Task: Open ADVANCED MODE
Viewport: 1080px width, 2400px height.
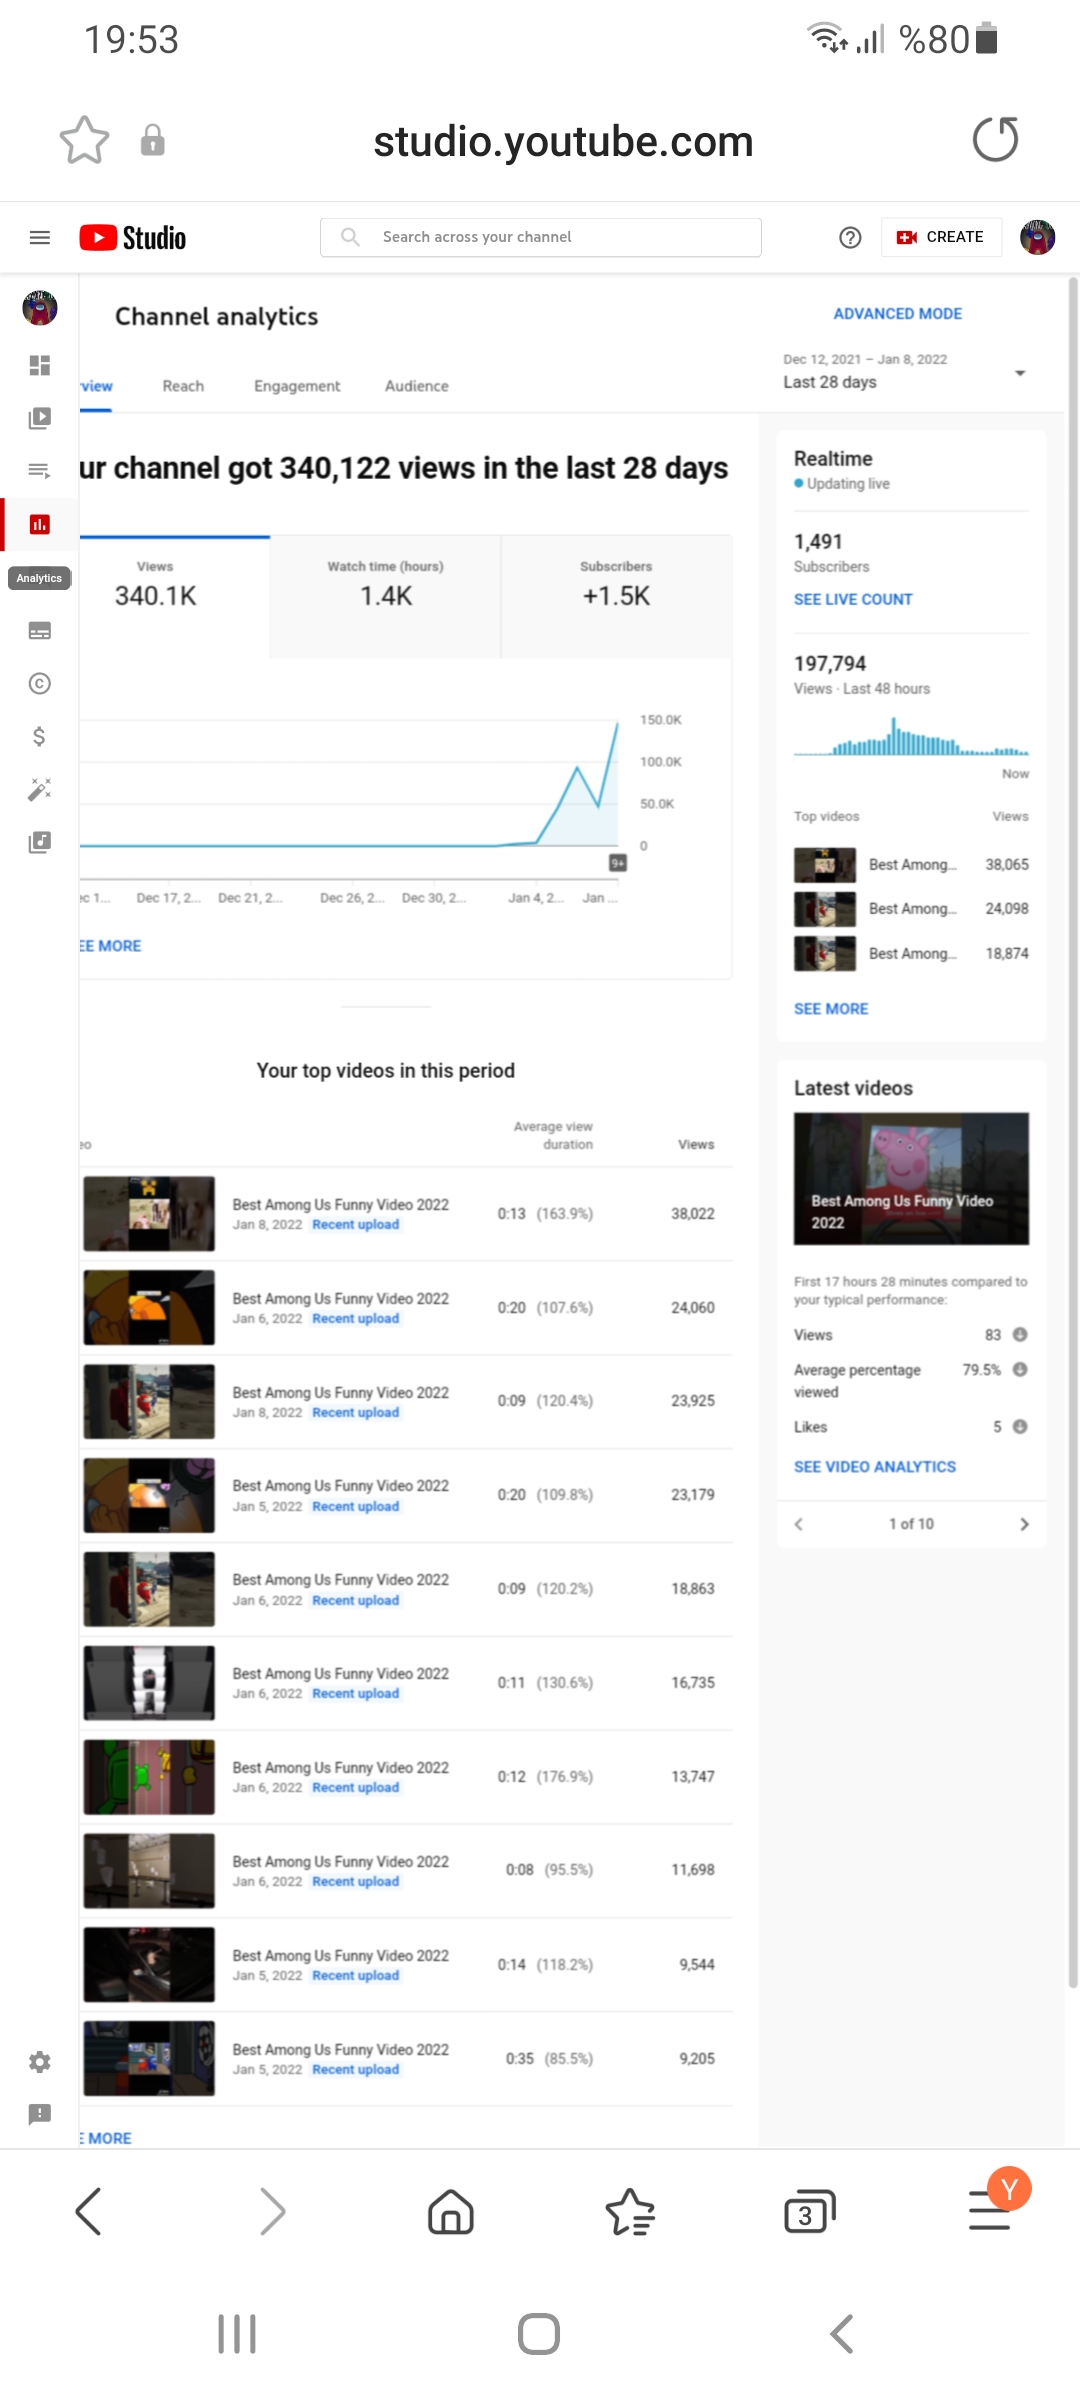Action: (898, 314)
